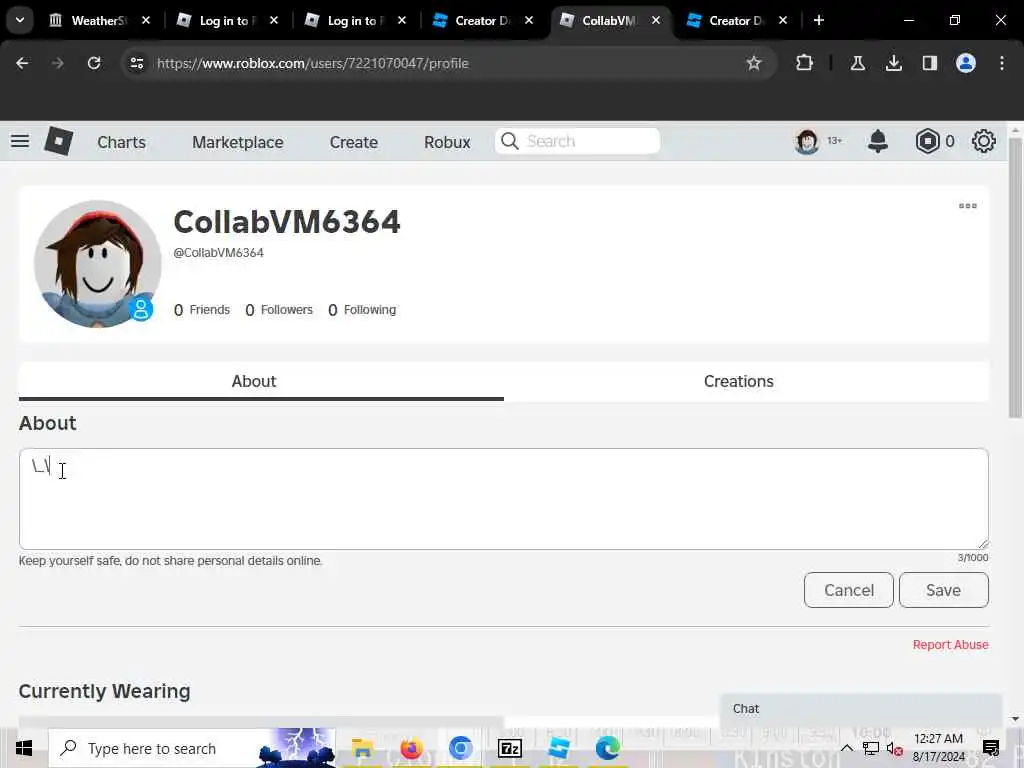Open the Chat panel
The height and width of the screenshot is (768, 1024).
pyautogui.click(x=861, y=709)
